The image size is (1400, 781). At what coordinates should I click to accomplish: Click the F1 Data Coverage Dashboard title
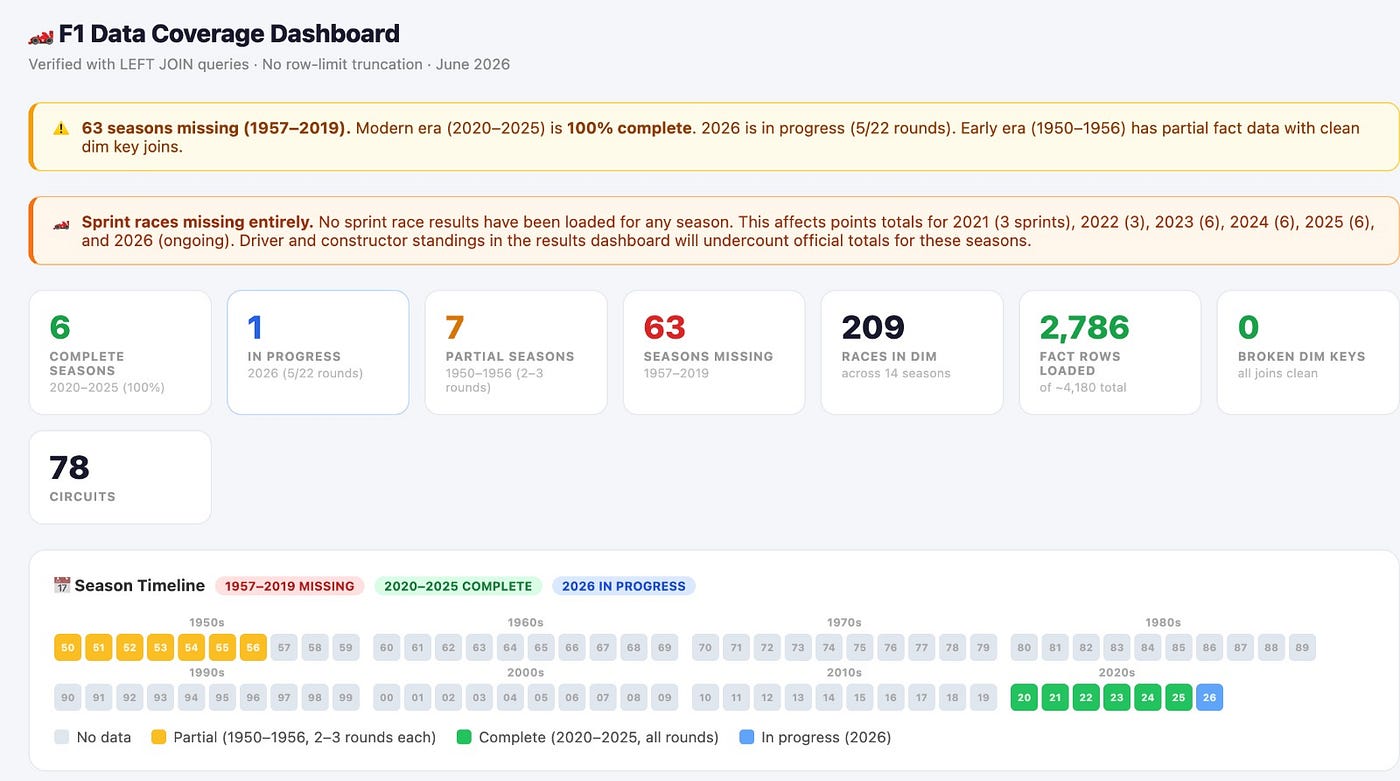pyautogui.click(x=229, y=34)
